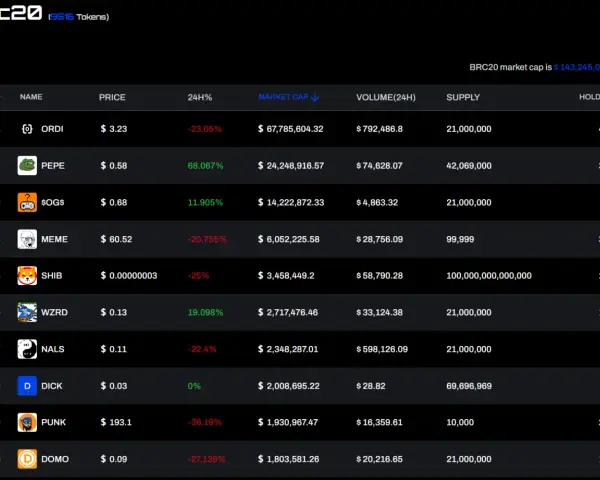Image resolution: width=600 pixels, height=480 pixels.
Task: Open the ORDI token name
Action: [x=52, y=129]
